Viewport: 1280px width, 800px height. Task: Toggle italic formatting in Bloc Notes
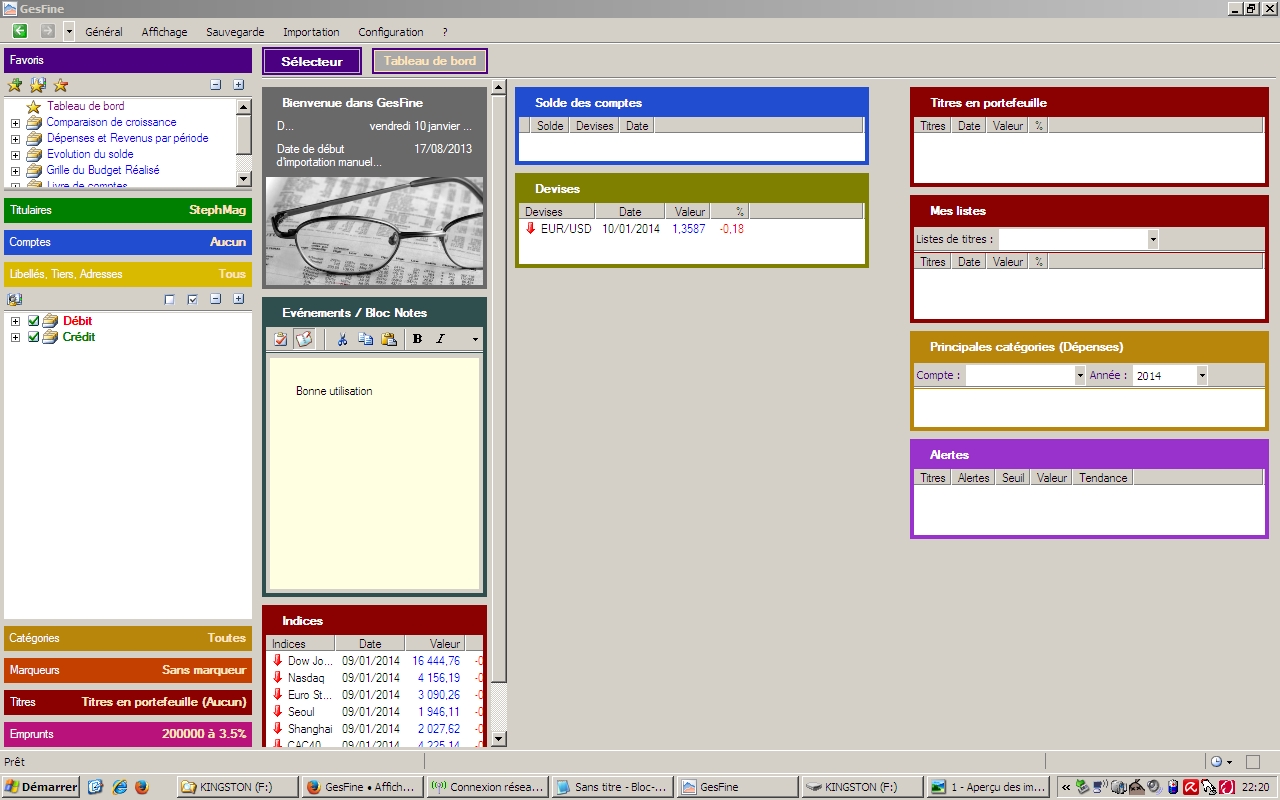coord(440,339)
